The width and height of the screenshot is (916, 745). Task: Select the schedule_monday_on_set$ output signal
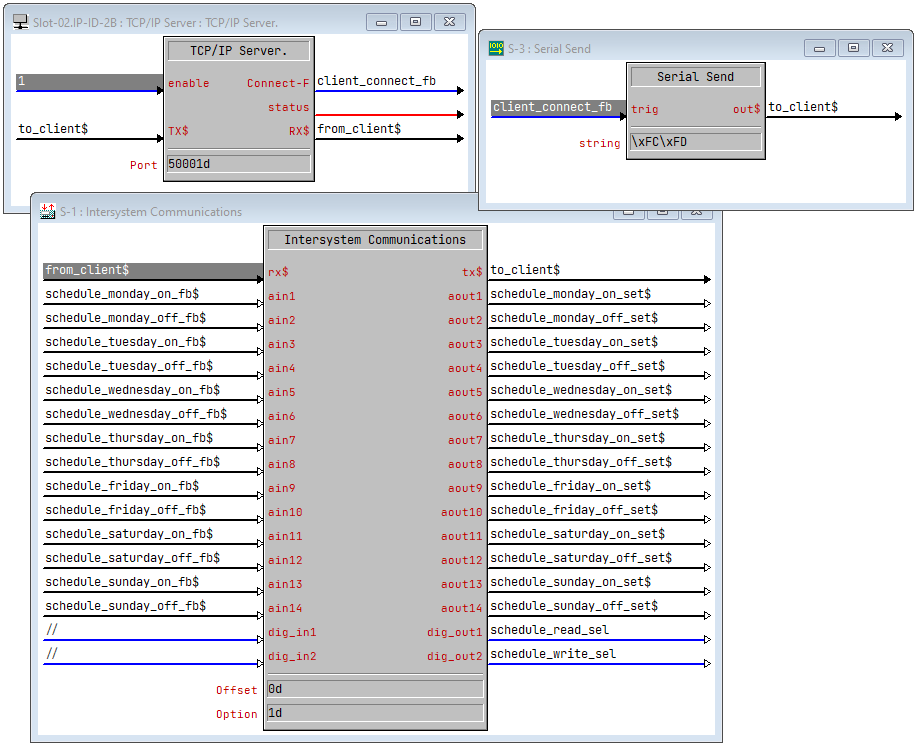[570, 294]
